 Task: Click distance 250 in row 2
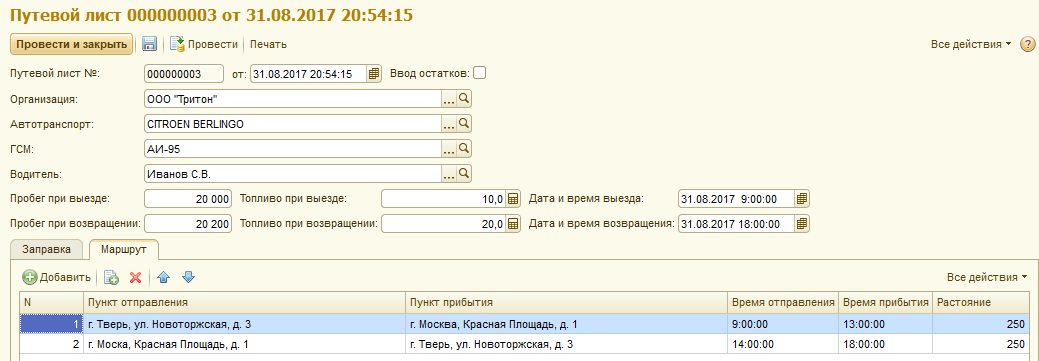(981, 344)
